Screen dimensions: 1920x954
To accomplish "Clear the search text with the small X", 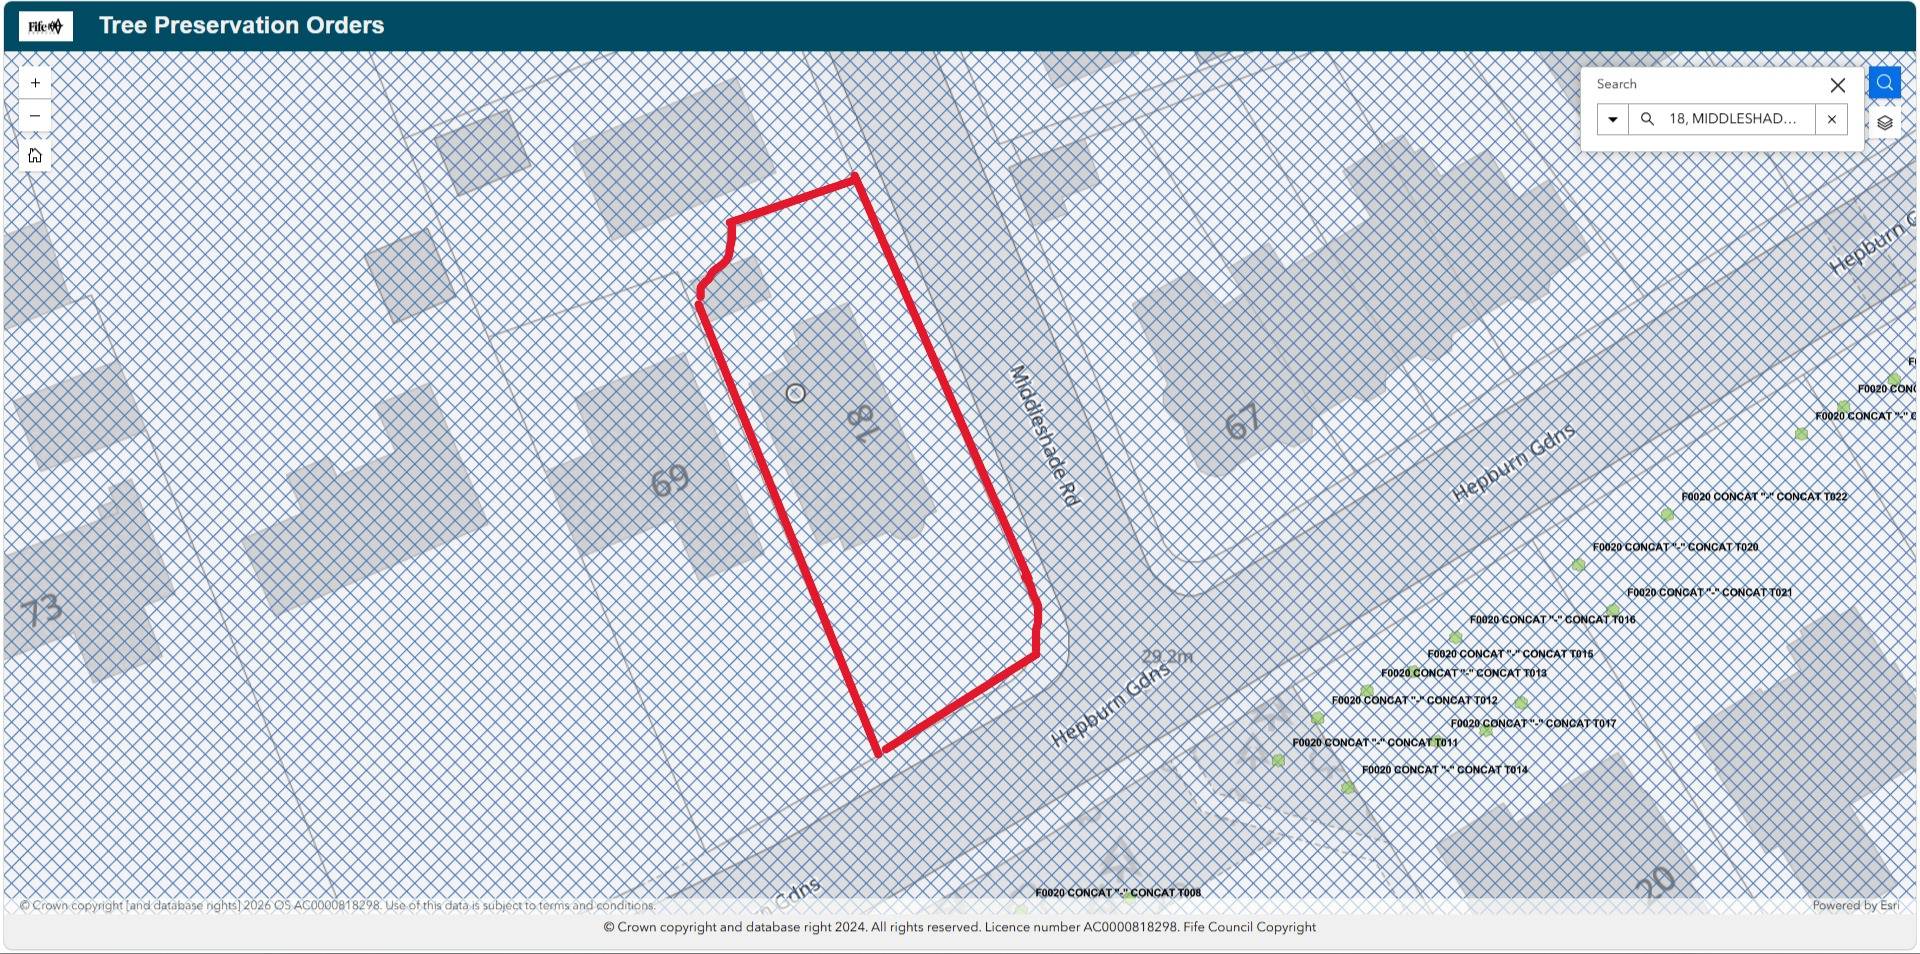I will (x=1831, y=119).
